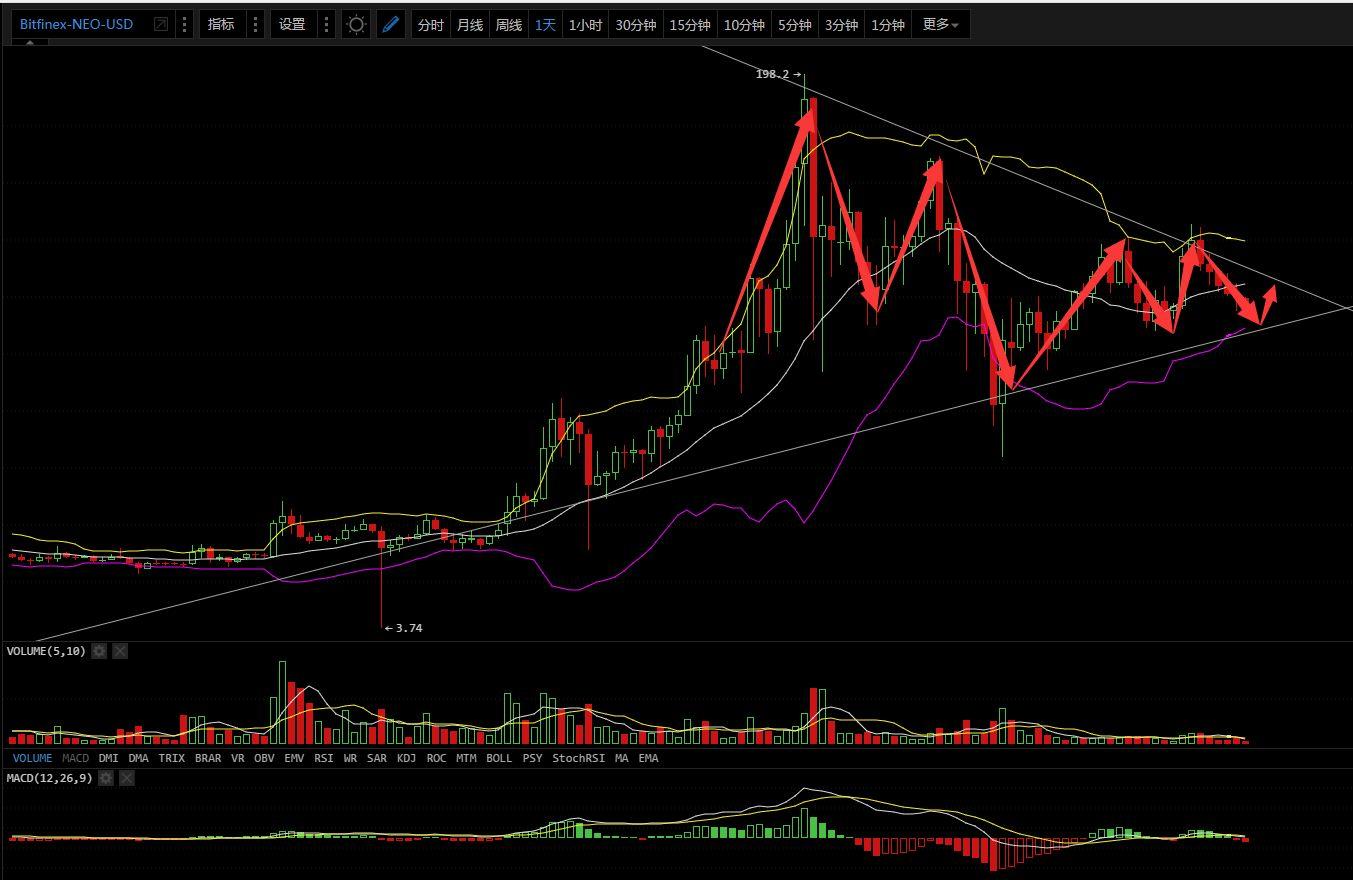
Task: Select the BRAR indicator
Action: pos(208,758)
